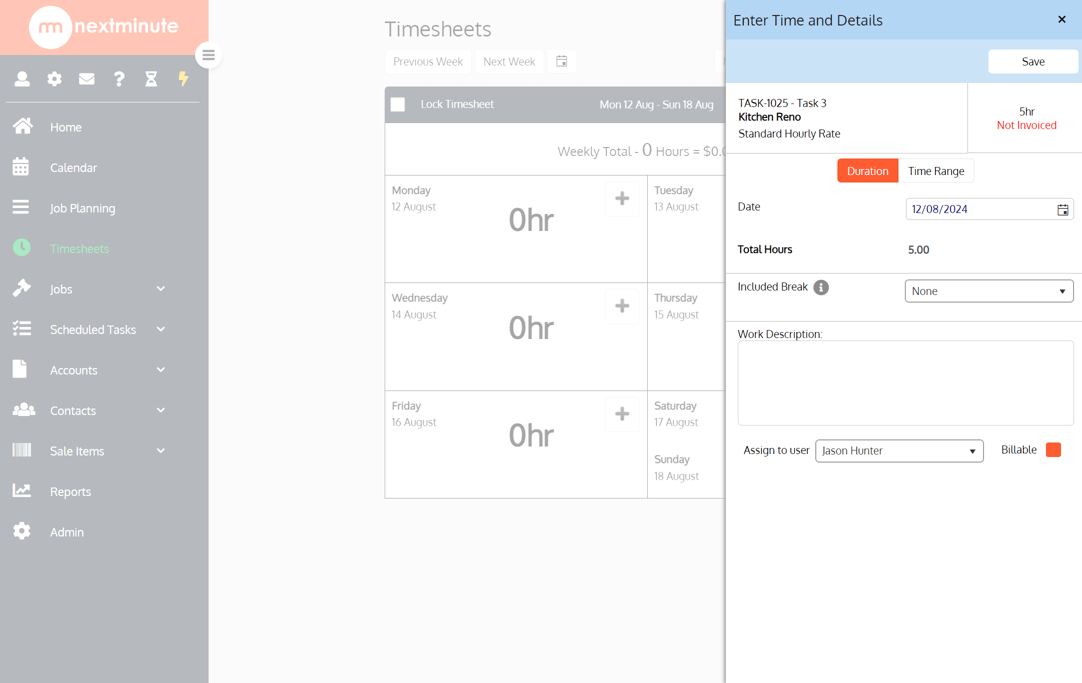Open the calendar picker beside Next Week

click(x=561, y=61)
